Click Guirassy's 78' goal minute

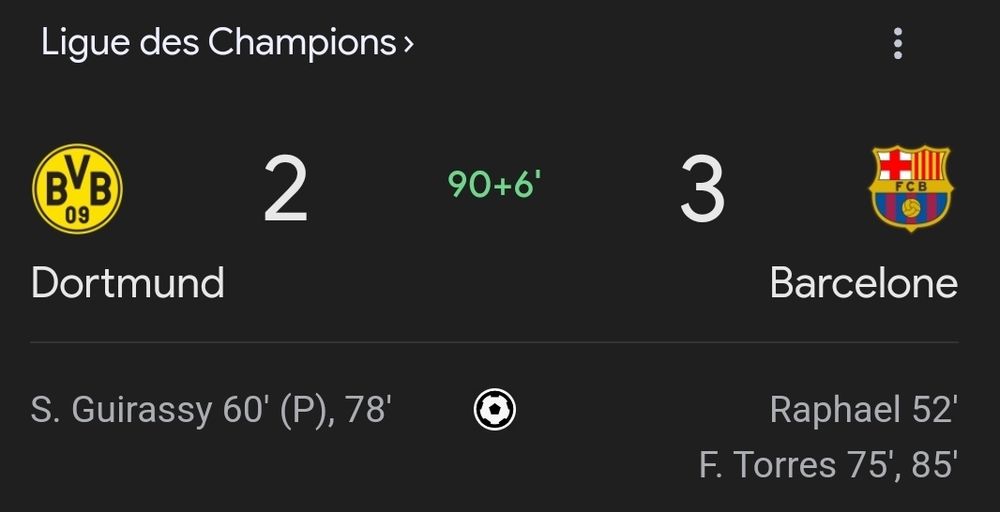click(368, 410)
